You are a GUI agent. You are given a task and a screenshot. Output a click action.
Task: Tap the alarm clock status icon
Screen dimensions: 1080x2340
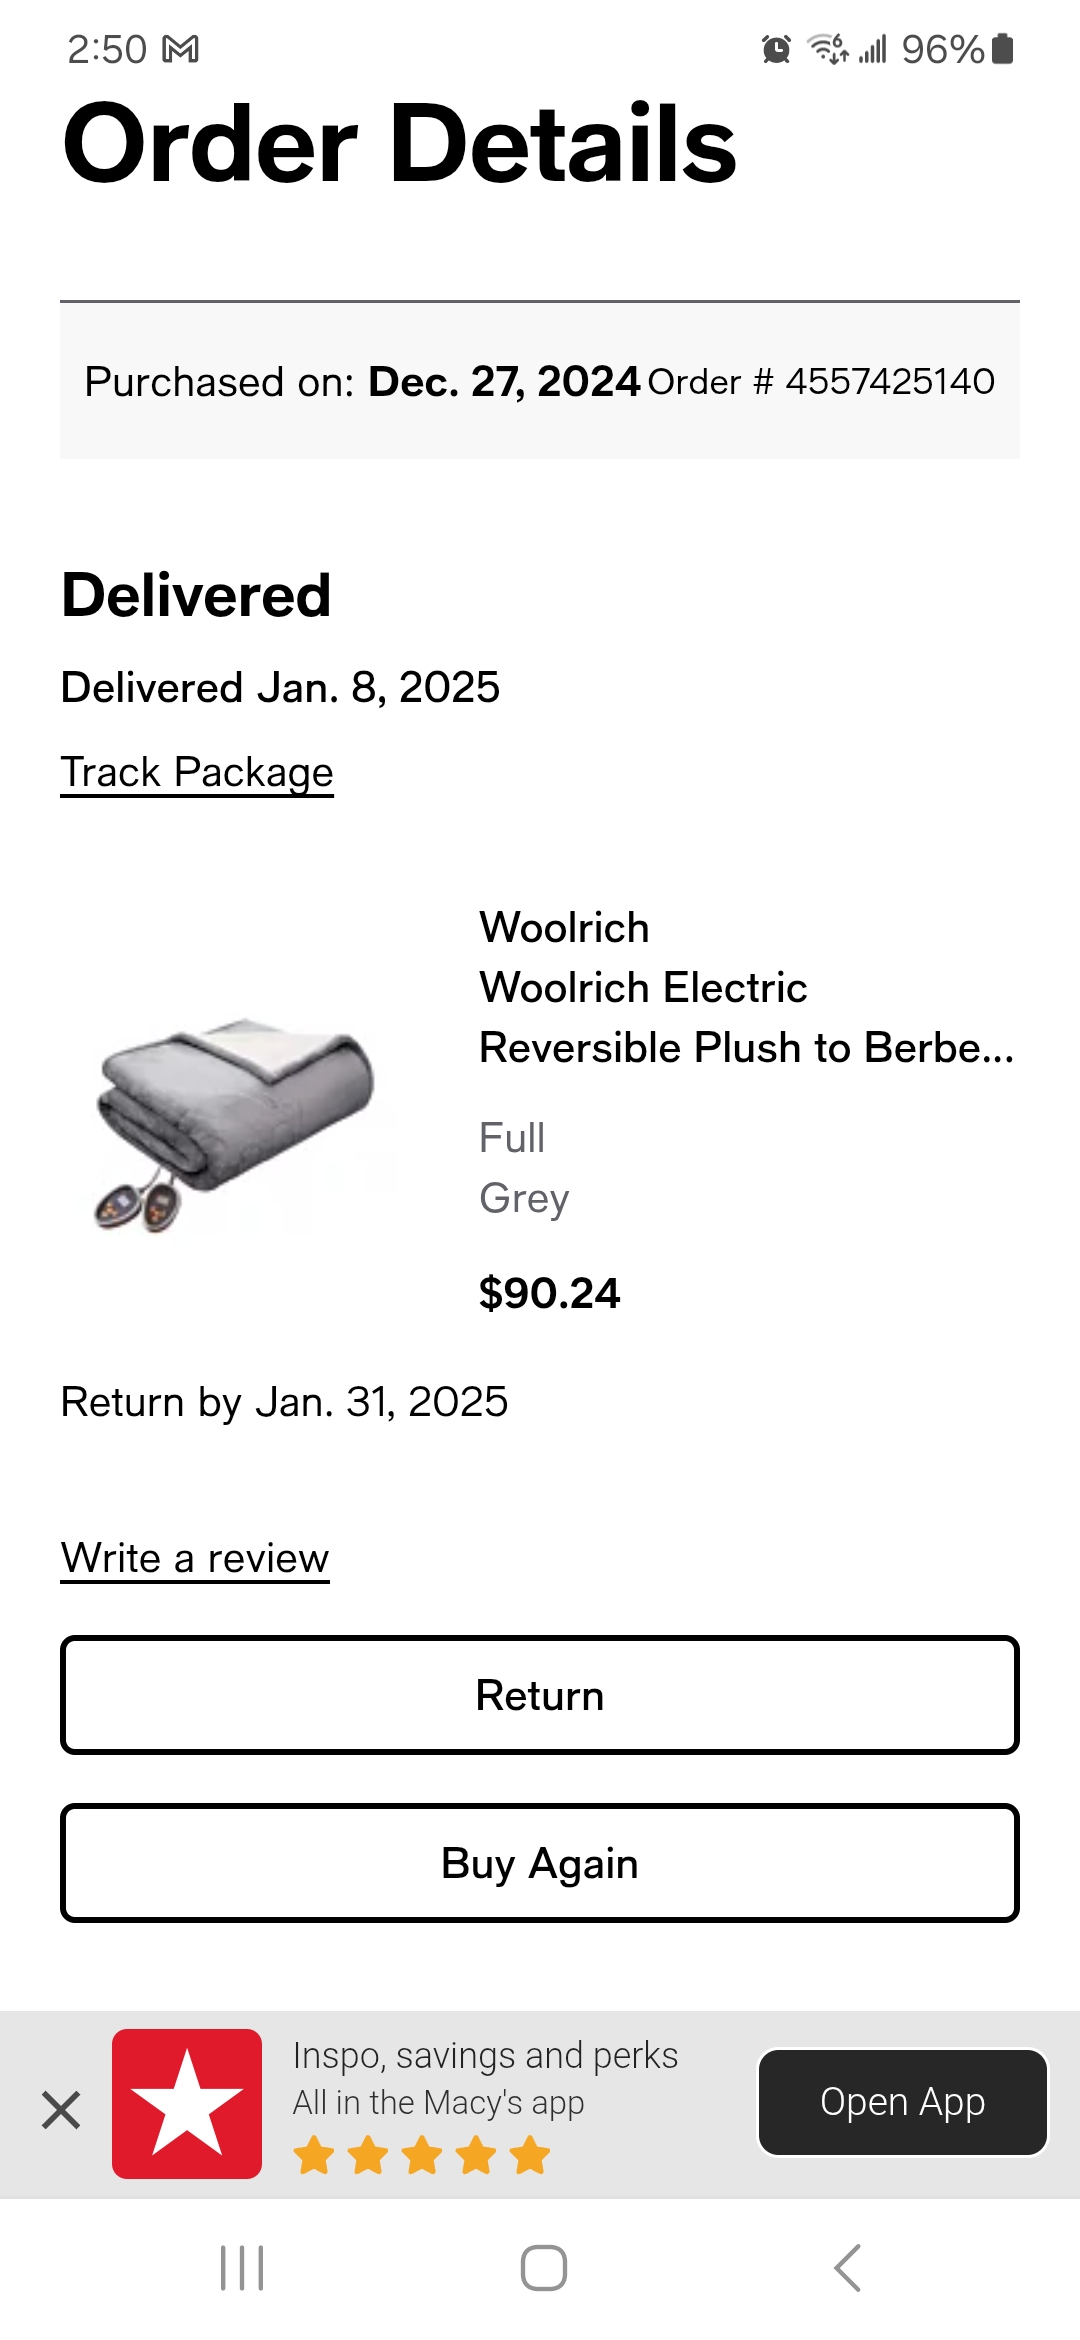[x=776, y=49]
